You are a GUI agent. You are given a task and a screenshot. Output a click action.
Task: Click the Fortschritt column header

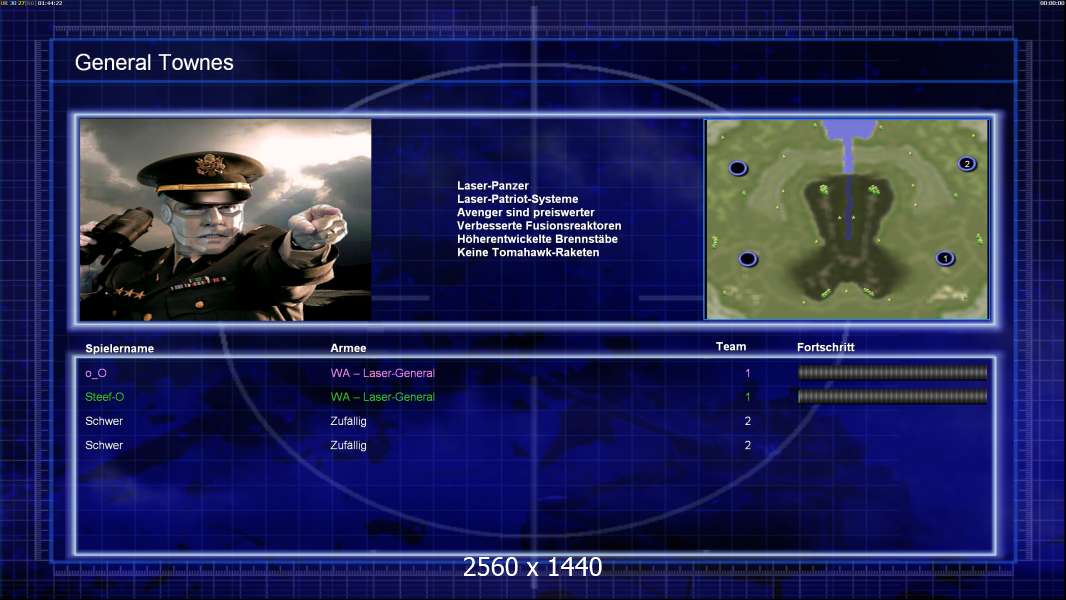(826, 347)
